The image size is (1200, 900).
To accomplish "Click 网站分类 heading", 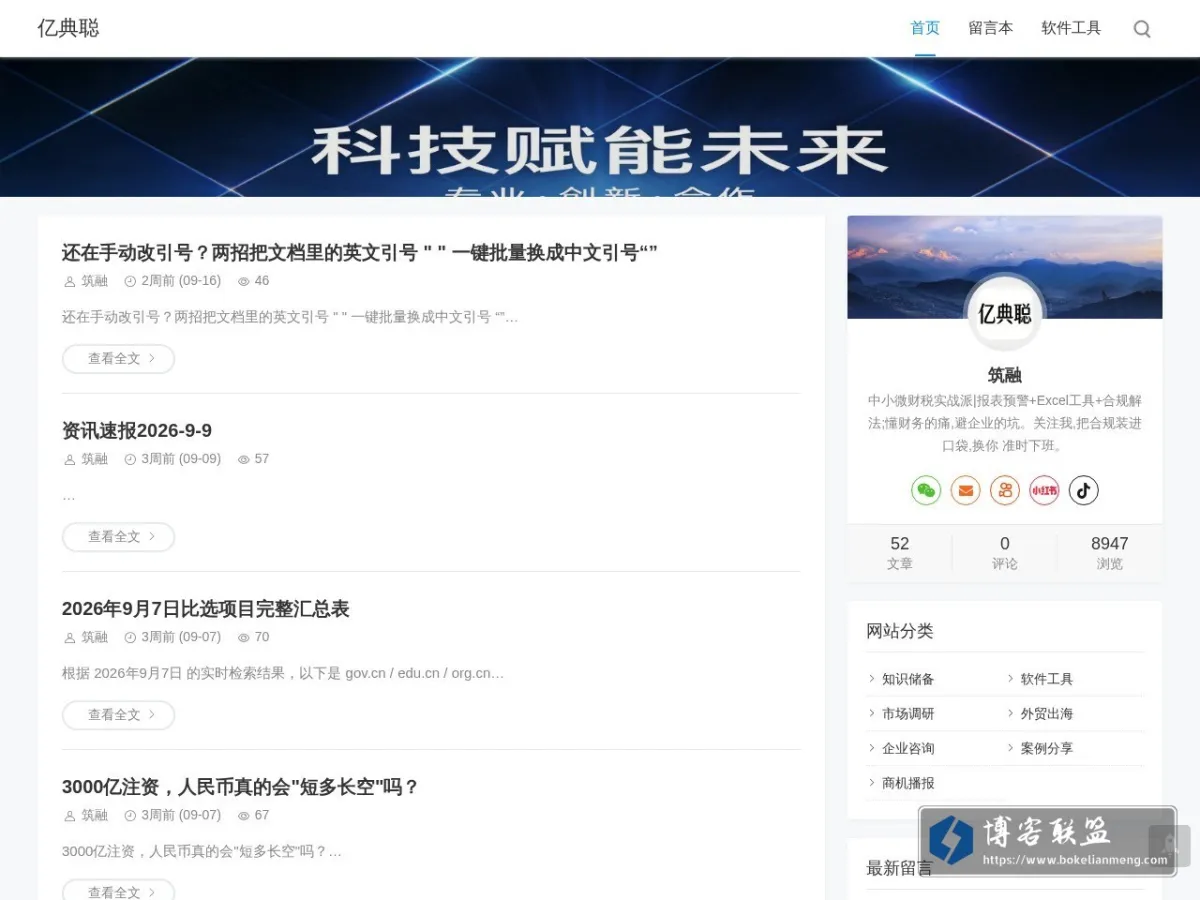I will click(900, 631).
